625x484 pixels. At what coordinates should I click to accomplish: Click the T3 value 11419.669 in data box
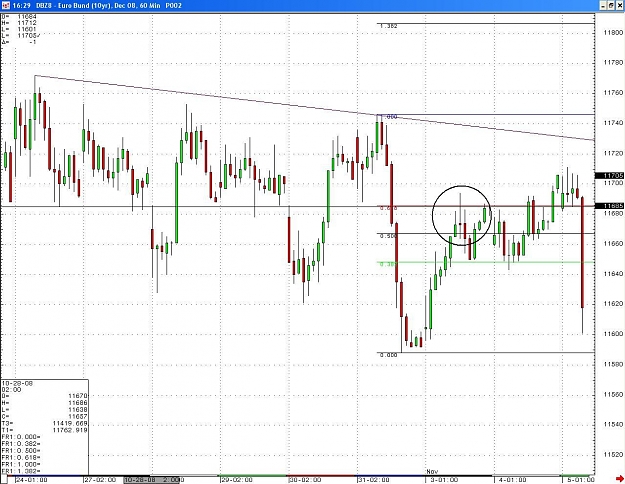point(70,423)
